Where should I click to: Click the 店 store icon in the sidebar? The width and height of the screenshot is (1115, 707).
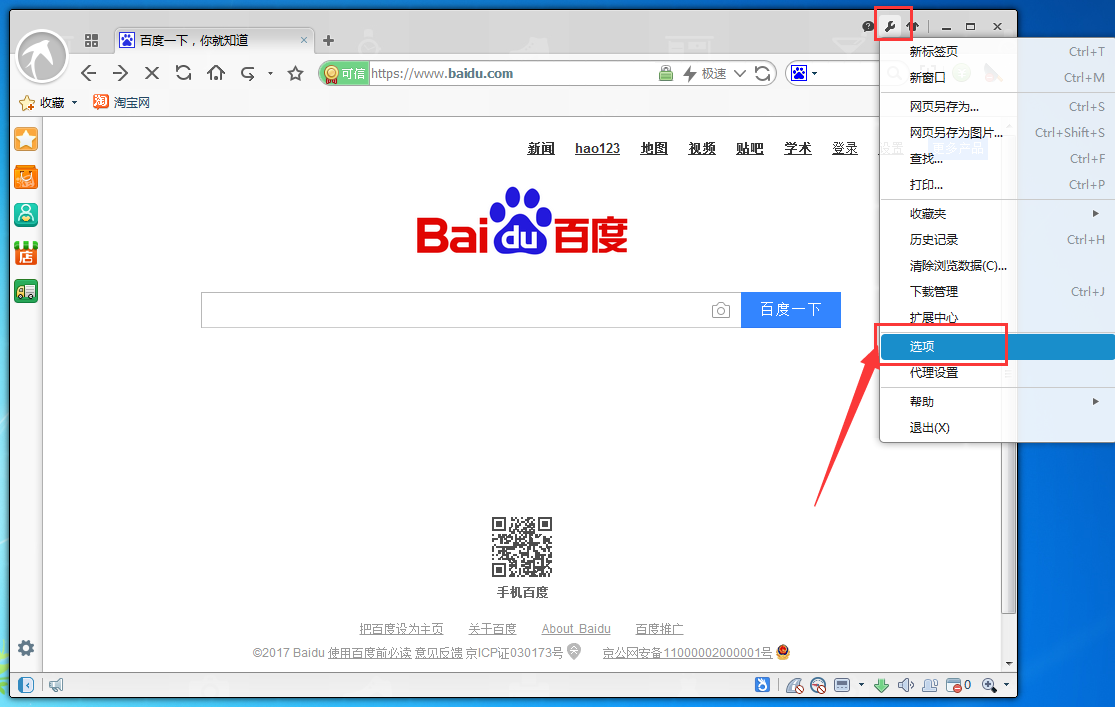(x=25, y=252)
